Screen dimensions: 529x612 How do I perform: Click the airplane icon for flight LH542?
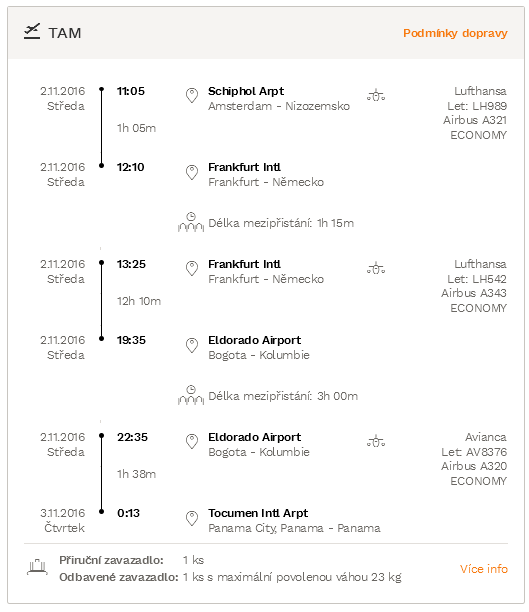click(x=376, y=269)
